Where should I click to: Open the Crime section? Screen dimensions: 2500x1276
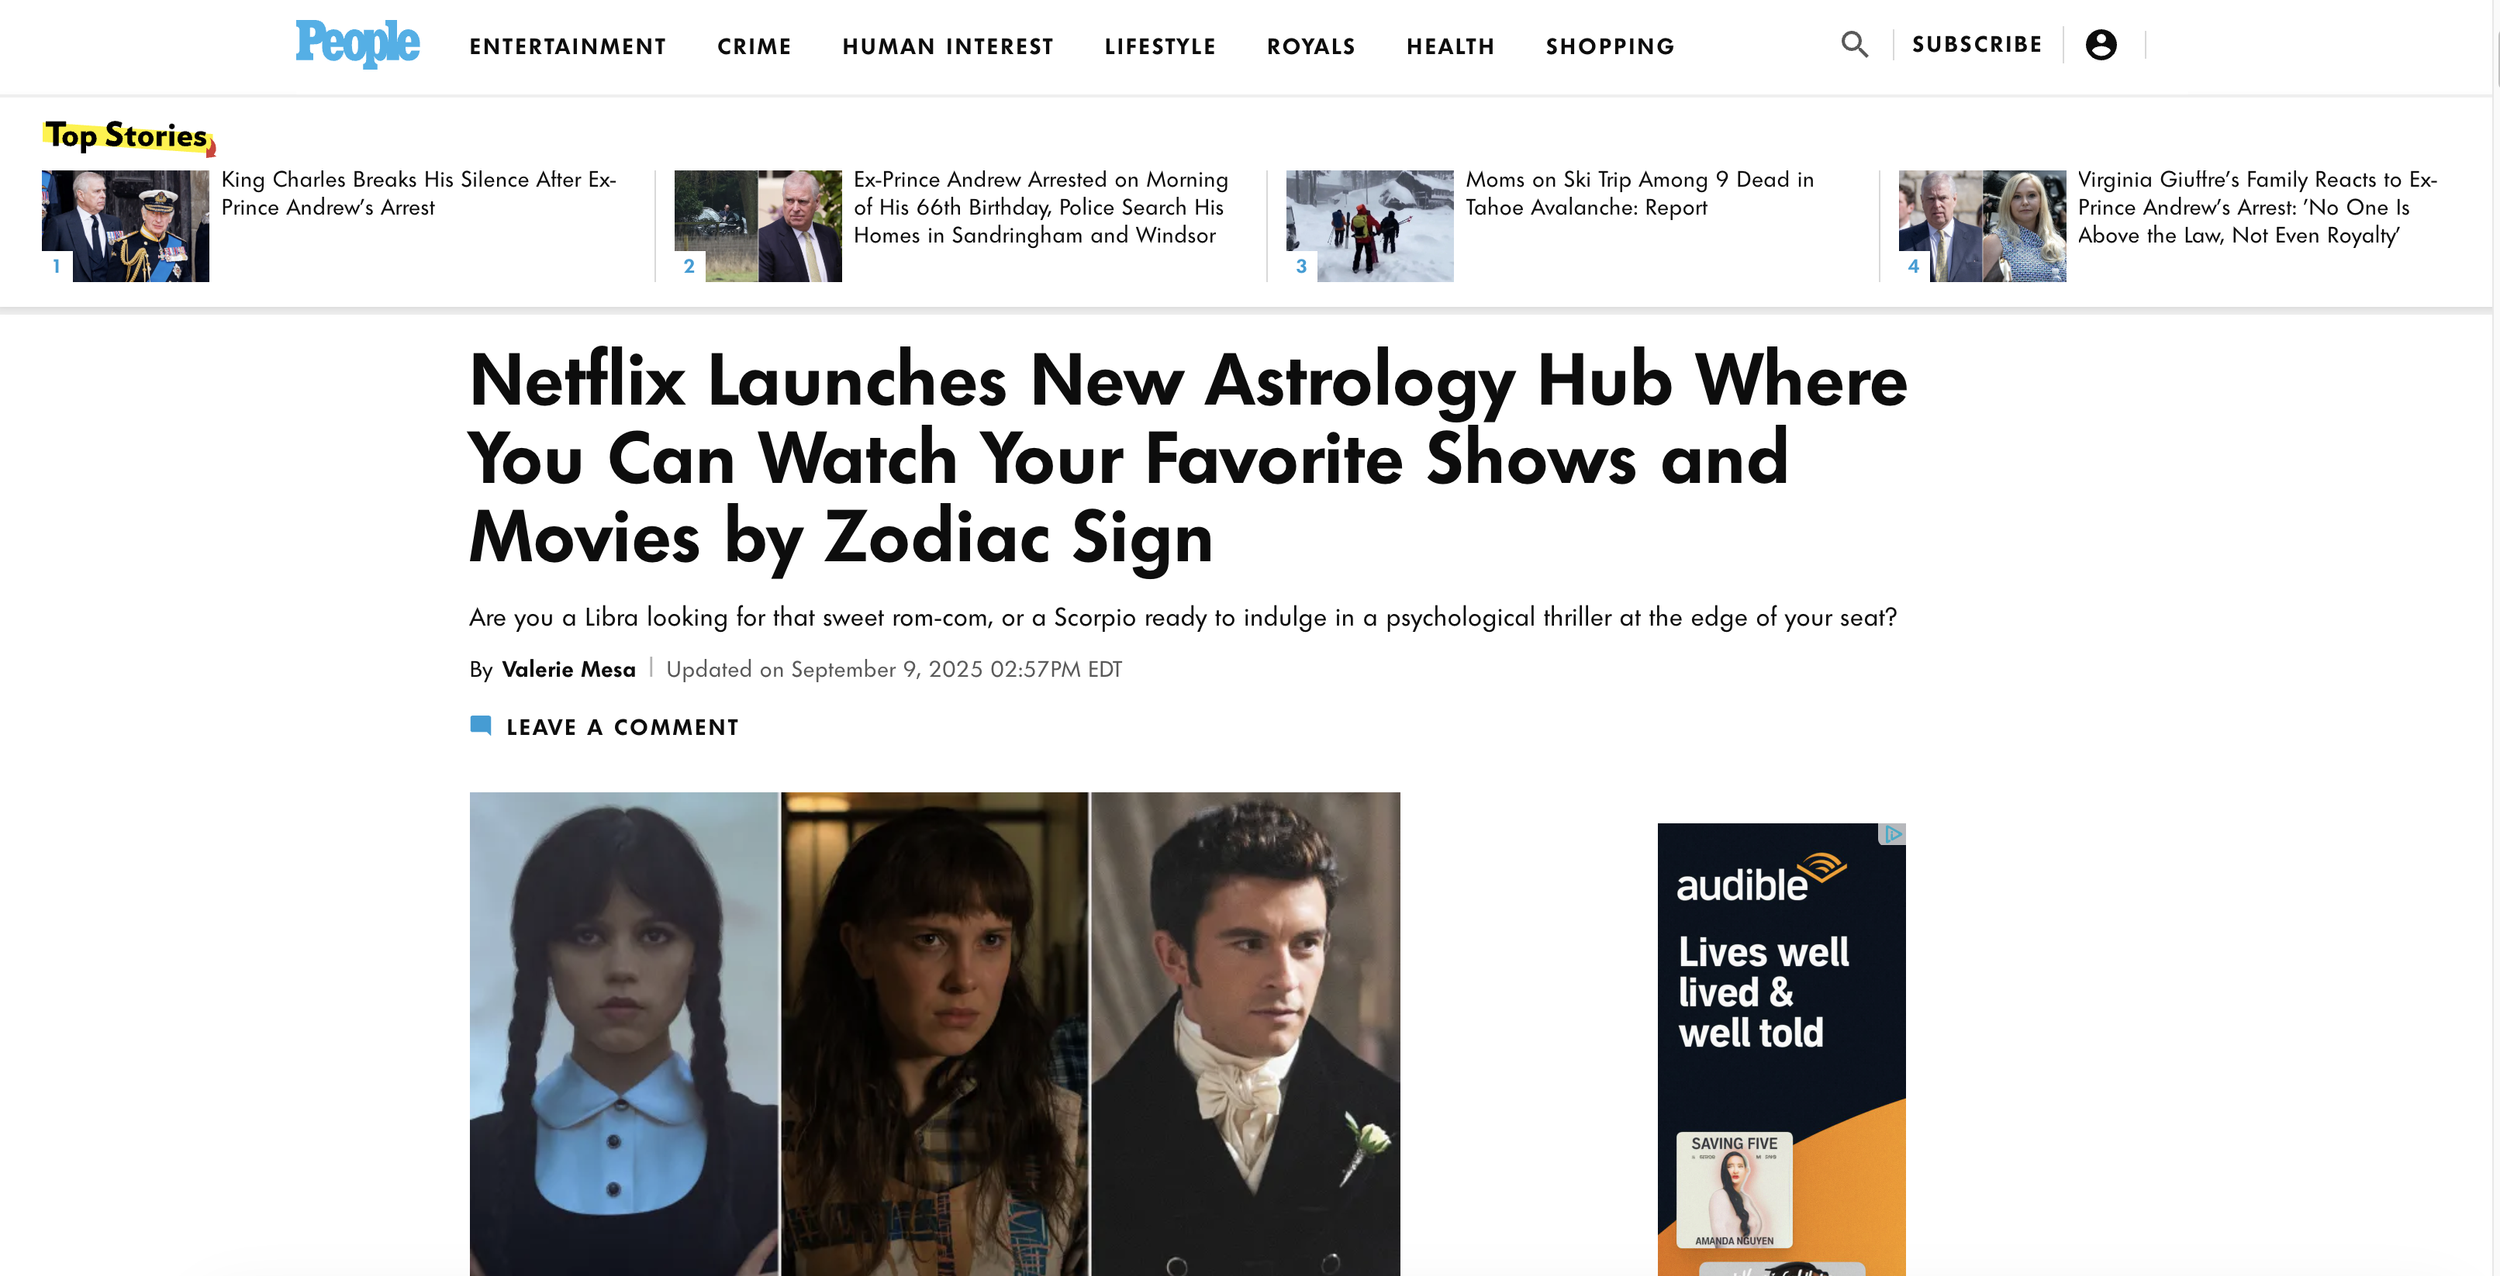[754, 47]
